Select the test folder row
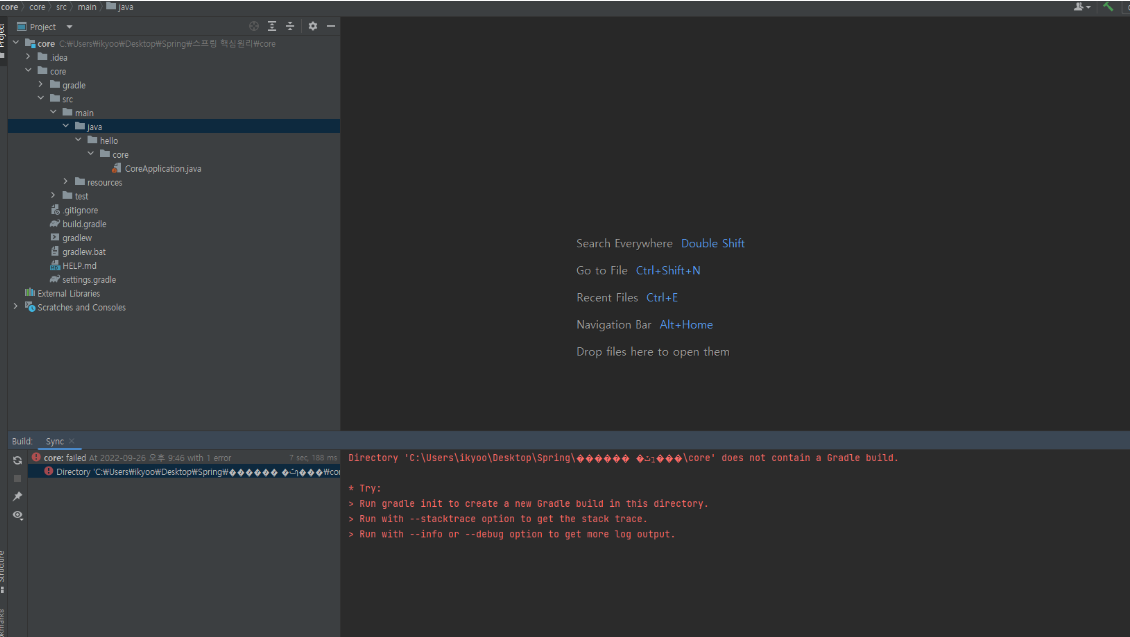Image resolution: width=1130 pixels, height=637 pixels. (174, 196)
